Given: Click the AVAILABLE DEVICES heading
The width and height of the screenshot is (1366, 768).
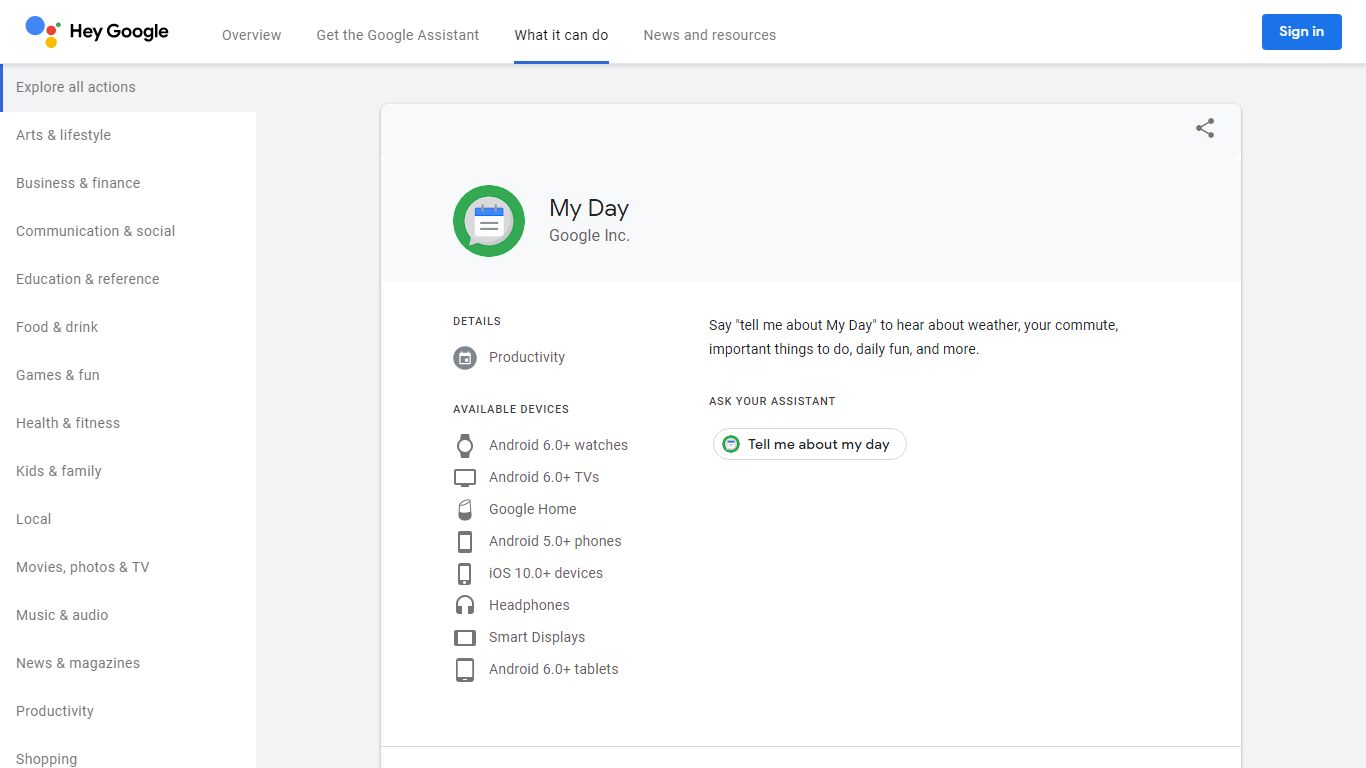Looking at the screenshot, I should click(511, 409).
